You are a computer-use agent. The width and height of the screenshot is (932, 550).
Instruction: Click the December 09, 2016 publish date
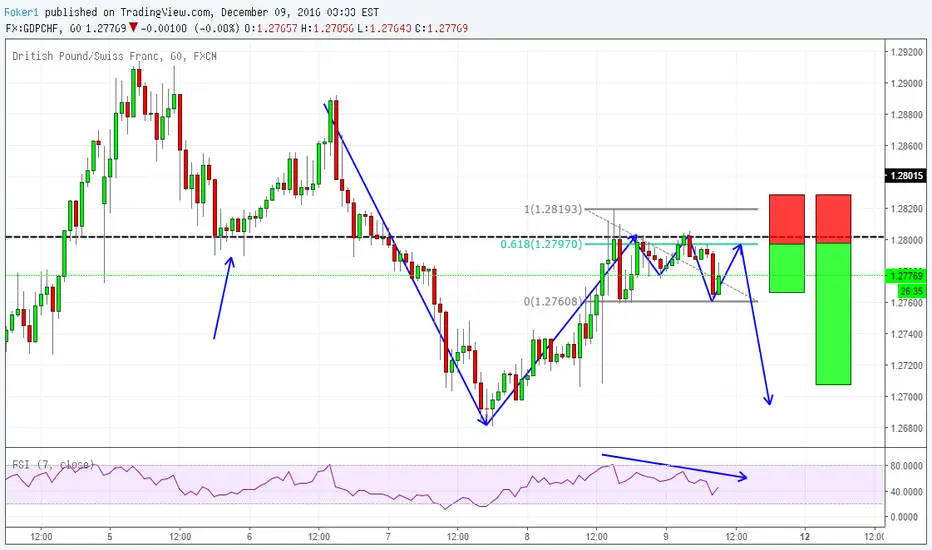(x=272, y=12)
